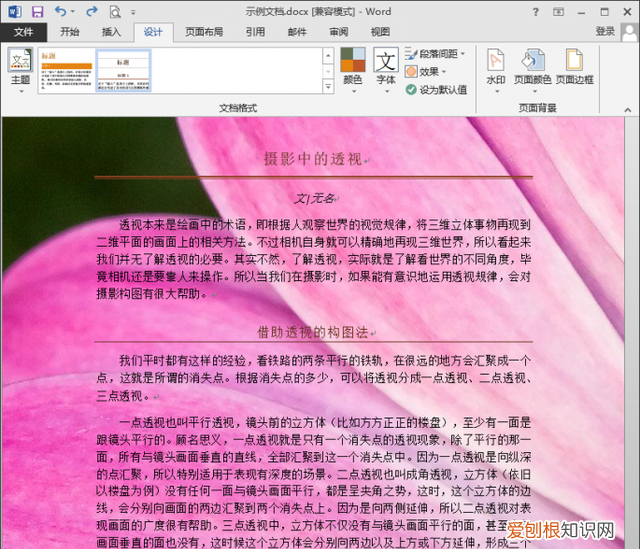640x549 pixels.
Task: Move down one row in style gallery
Action: click(x=328, y=71)
